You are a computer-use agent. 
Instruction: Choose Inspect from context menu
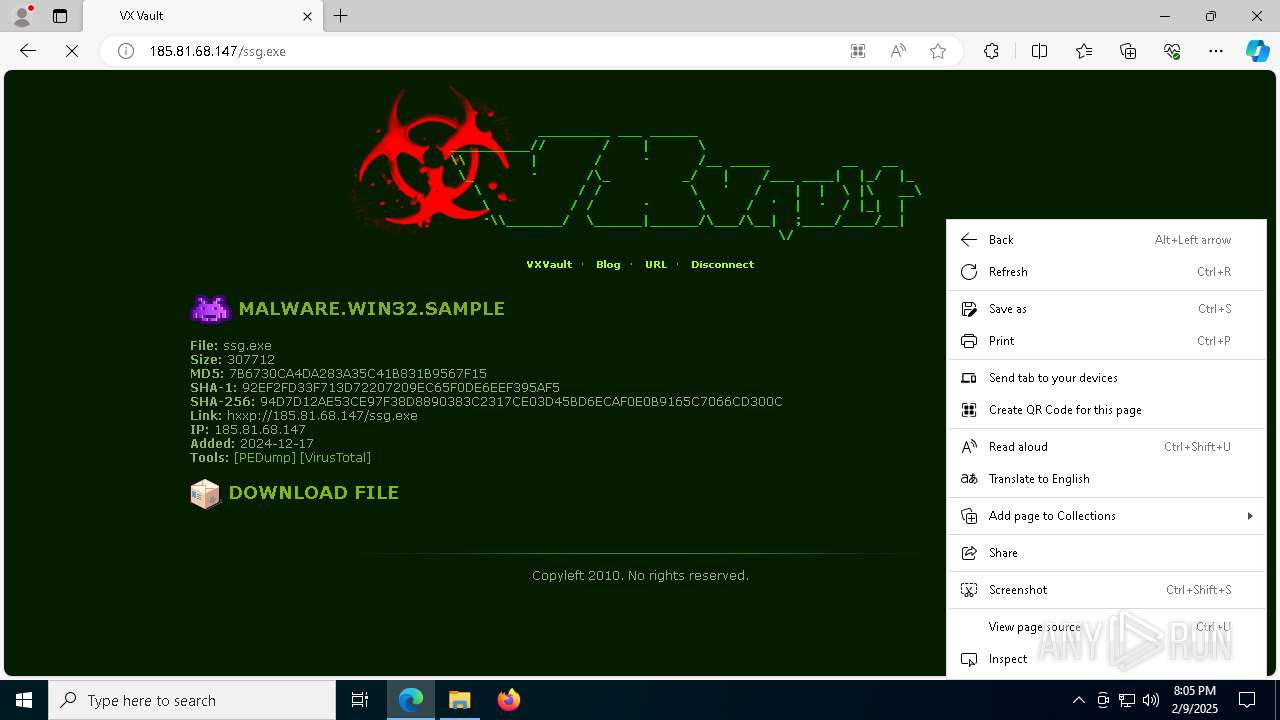[x=1106, y=659]
